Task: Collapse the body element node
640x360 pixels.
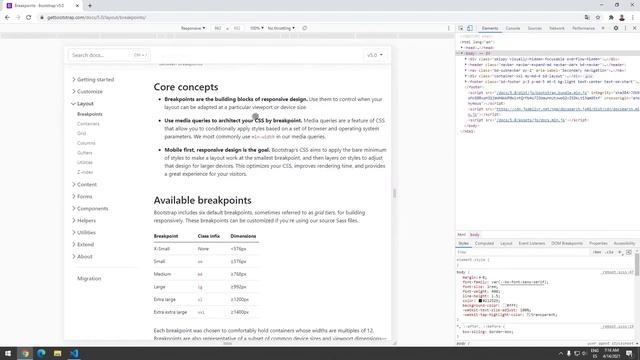Action: point(462,53)
